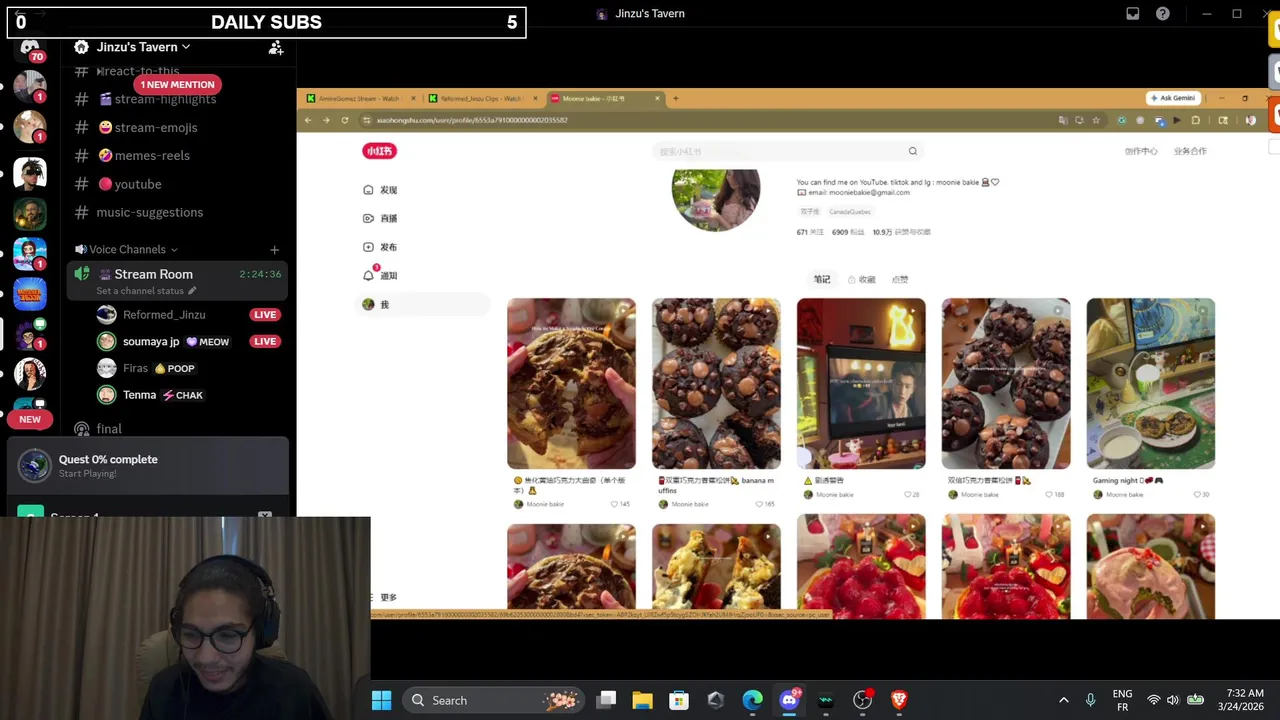Viewport: 1280px width, 720px height.
Task: Open the memes-reels channel
Action: click(x=144, y=156)
